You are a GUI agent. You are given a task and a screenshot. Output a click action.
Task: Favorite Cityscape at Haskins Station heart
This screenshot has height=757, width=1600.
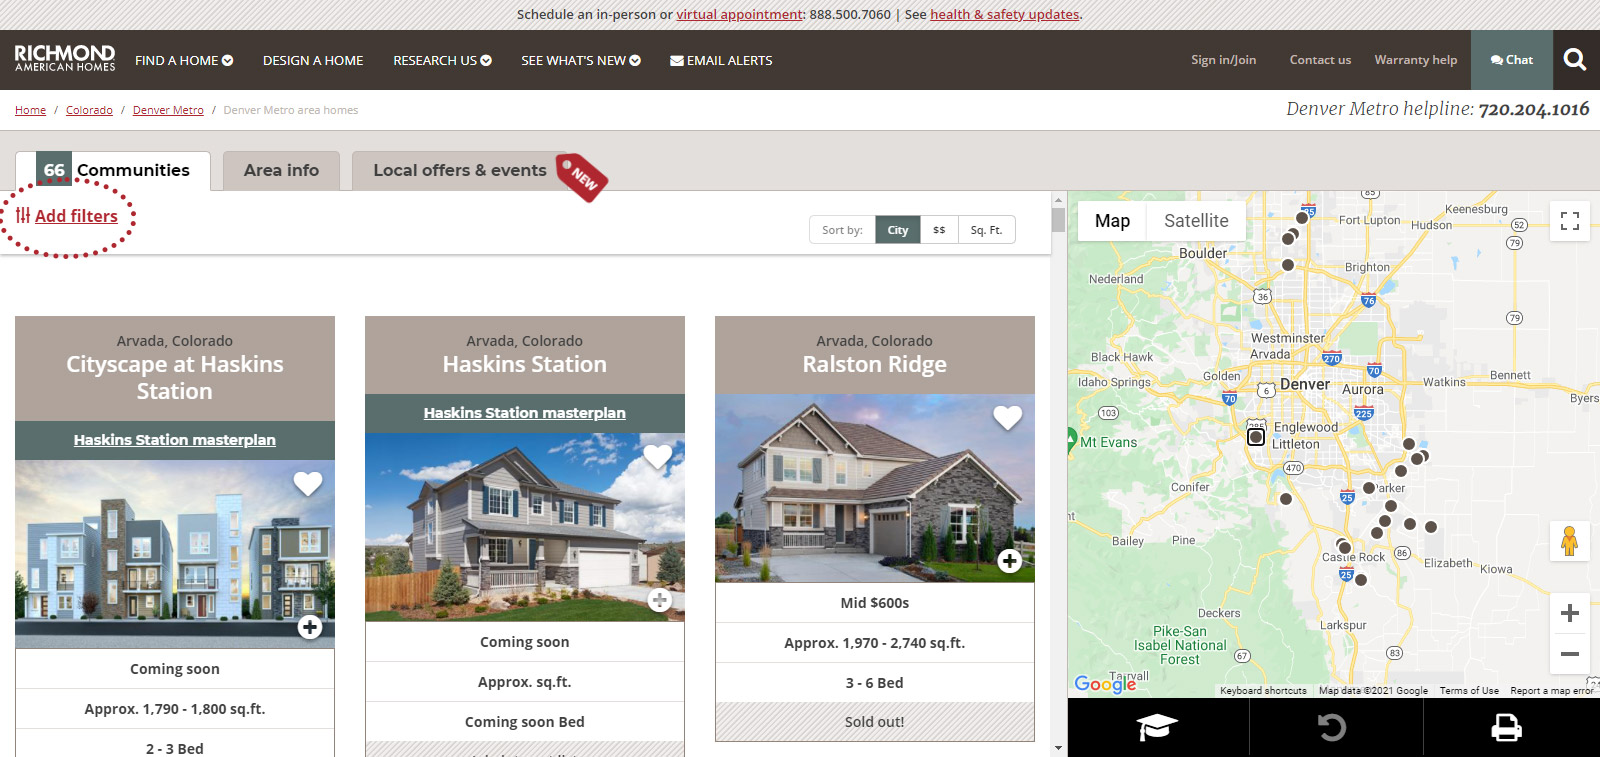tap(308, 484)
